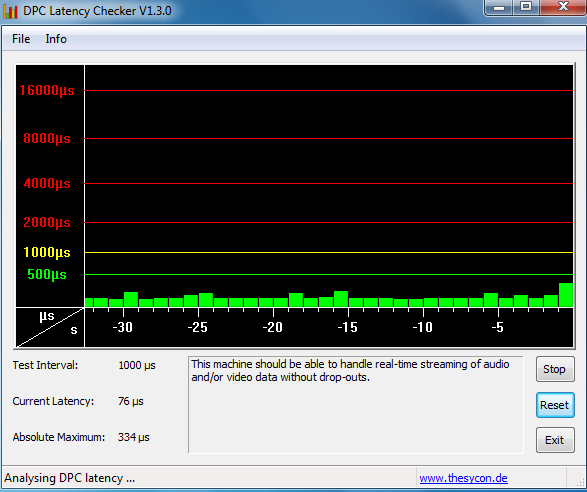Click the Absolute Maximum value 334 µs
This screenshot has height=492, width=587.
[134, 437]
